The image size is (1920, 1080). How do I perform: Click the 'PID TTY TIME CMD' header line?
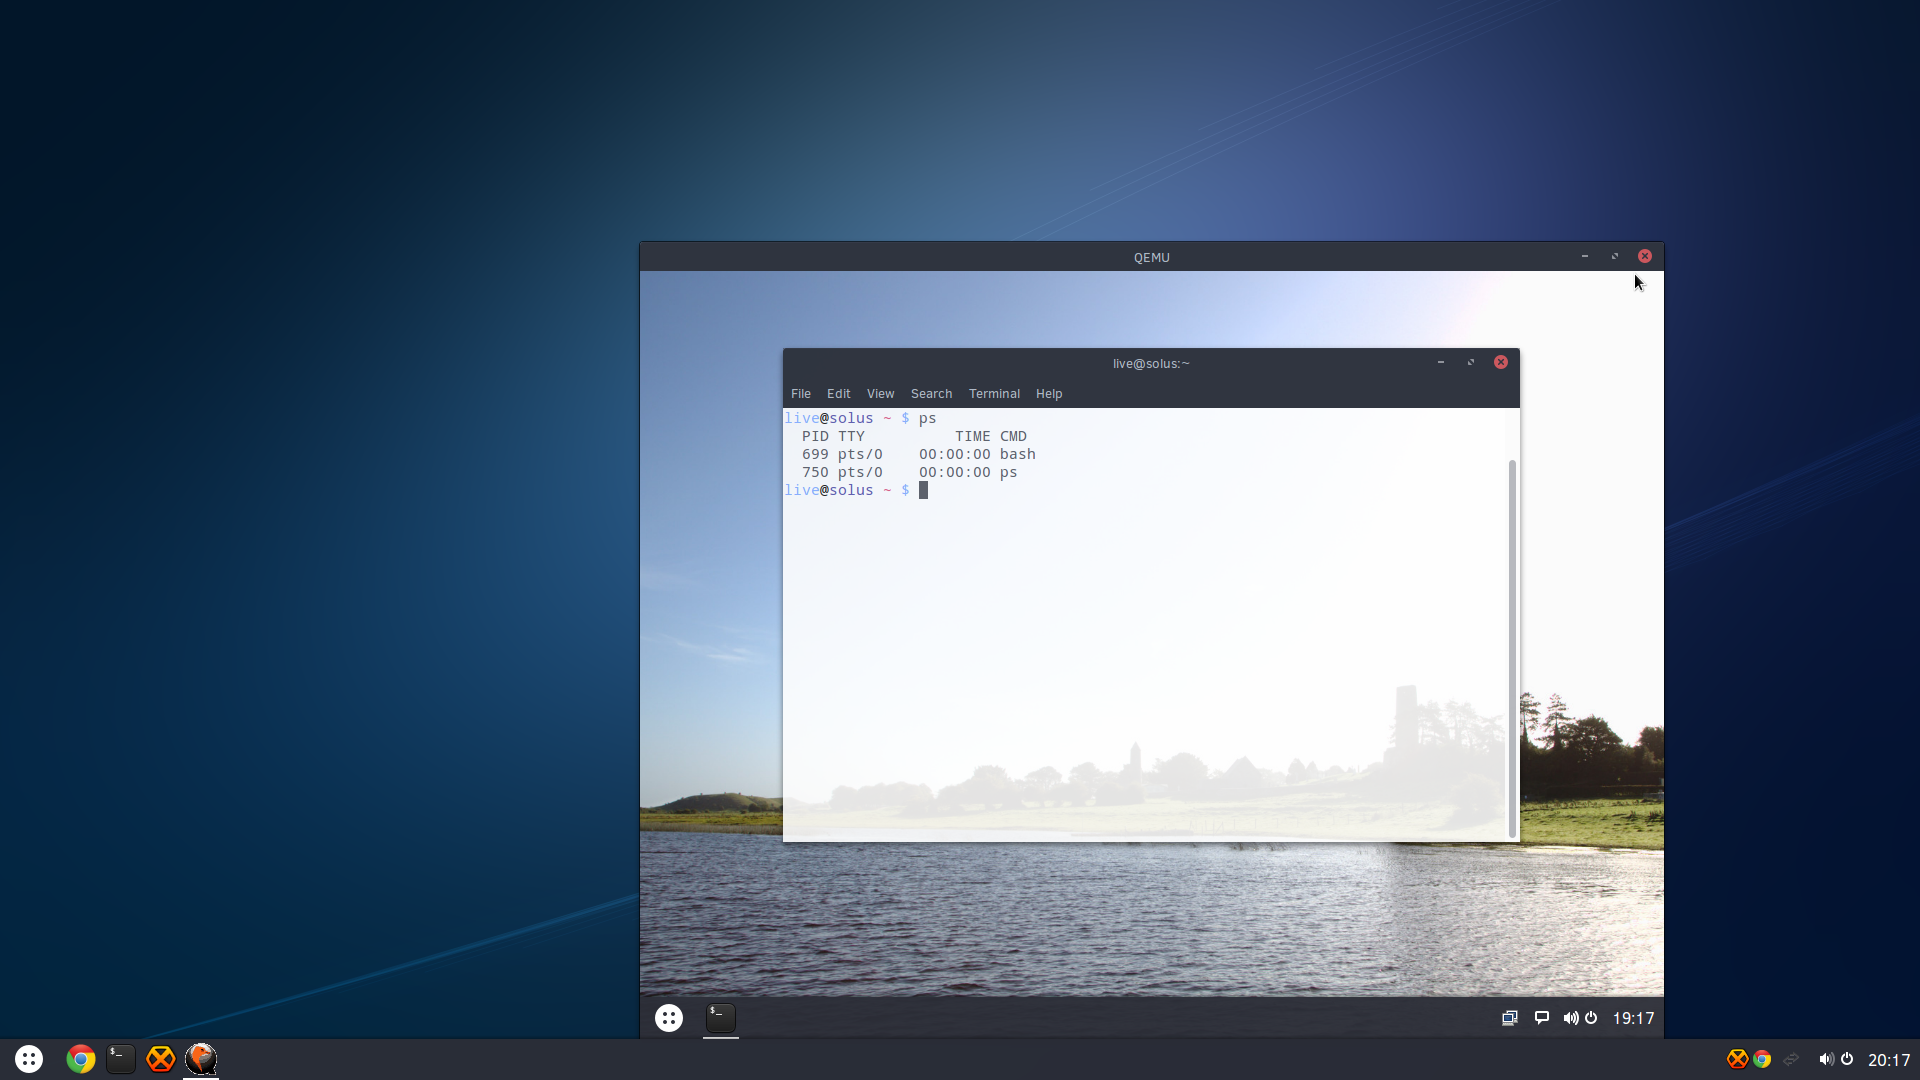[x=914, y=436]
